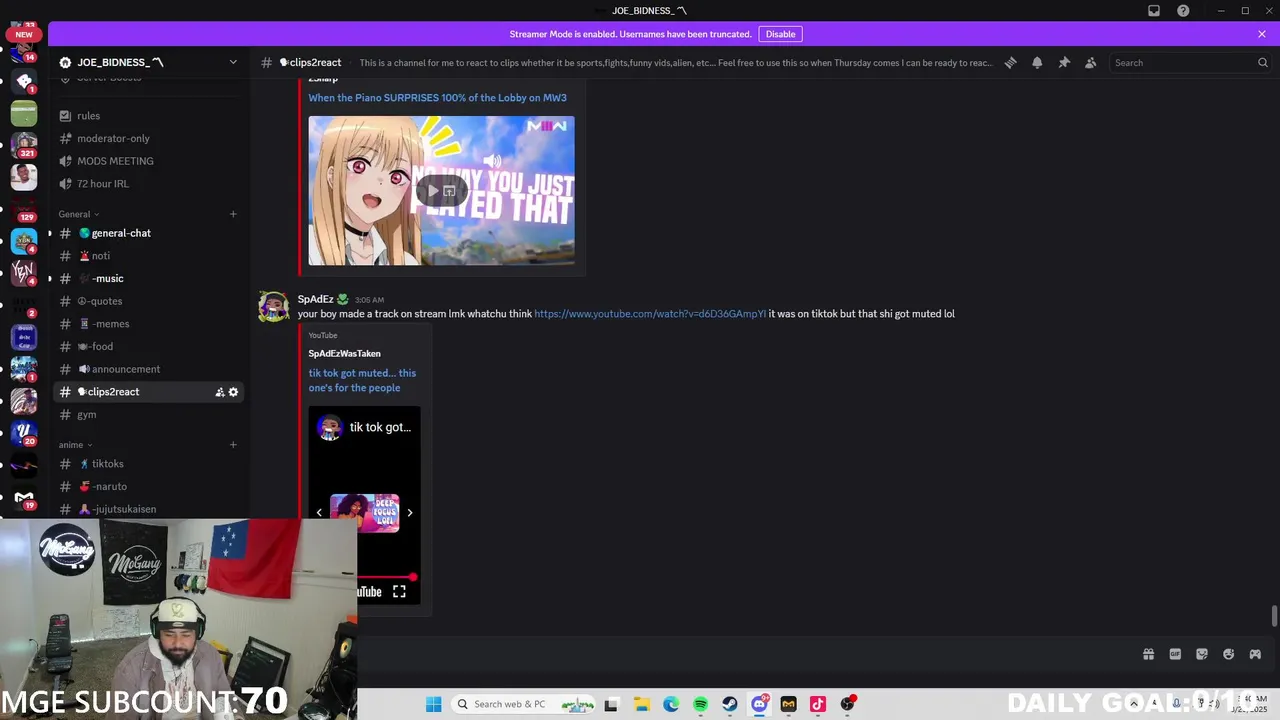Go to next item in YouTube embed

click(x=409, y=513)
